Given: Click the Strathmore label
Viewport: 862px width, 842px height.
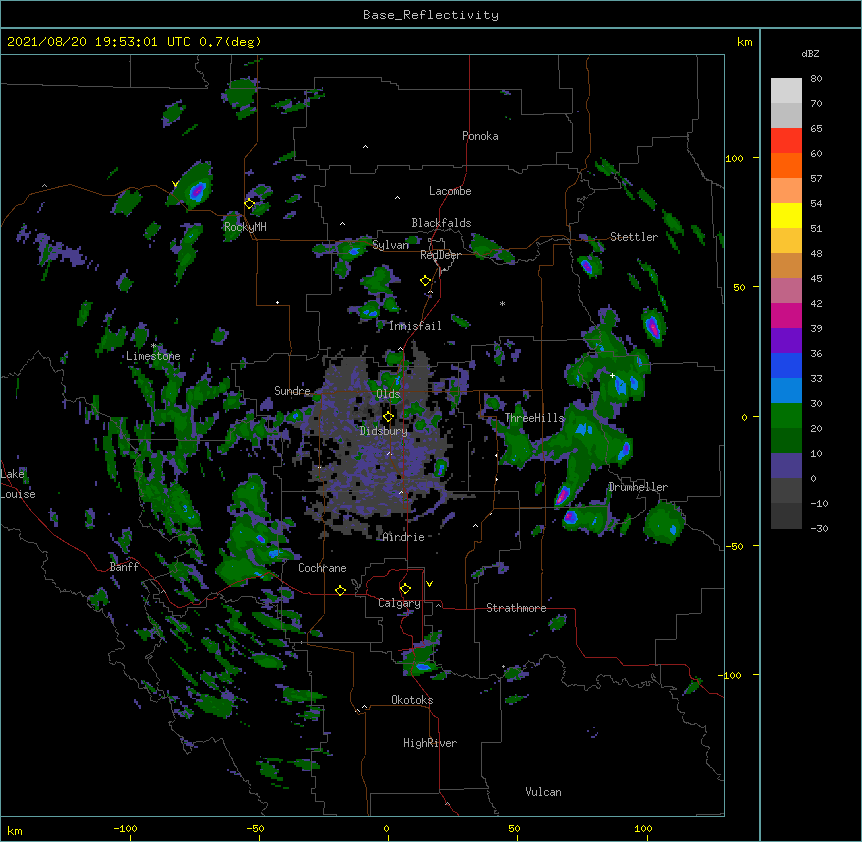Looking at the screenshot, I should click(516, 608).
